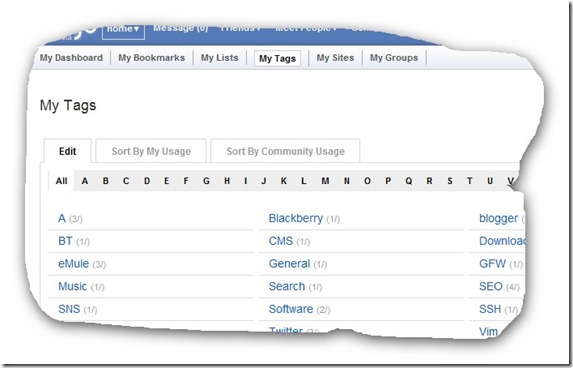The height and width of the screenshot is (368, 573).
Task: Open the My Groups tab
Action: (x=394, y=58)
